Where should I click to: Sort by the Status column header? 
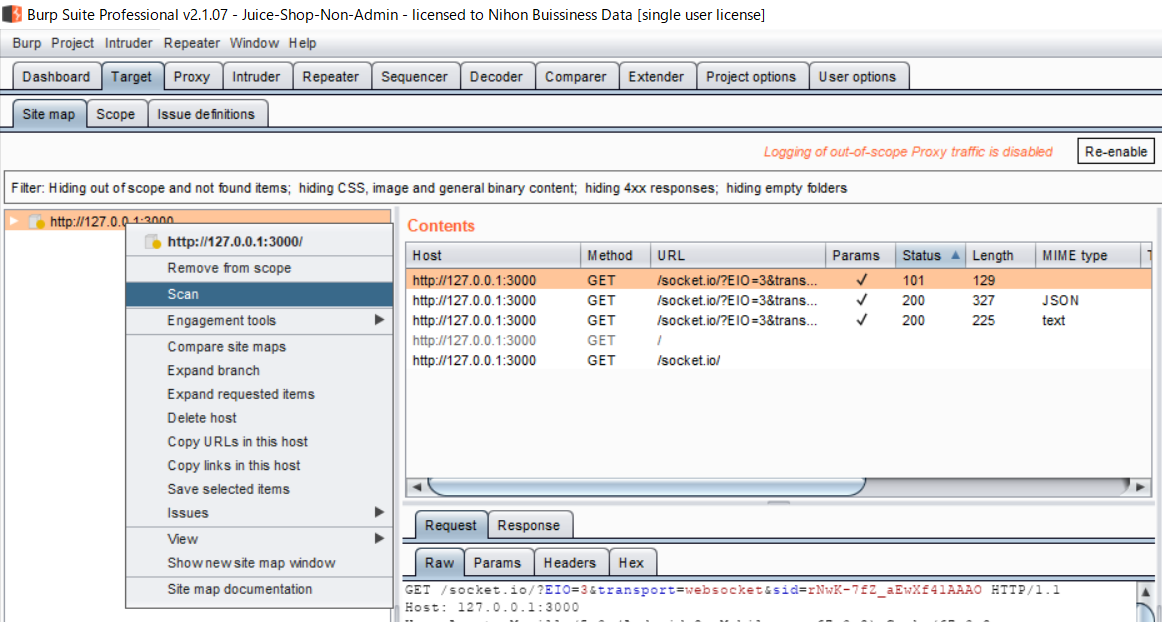[x=930, y=255]
